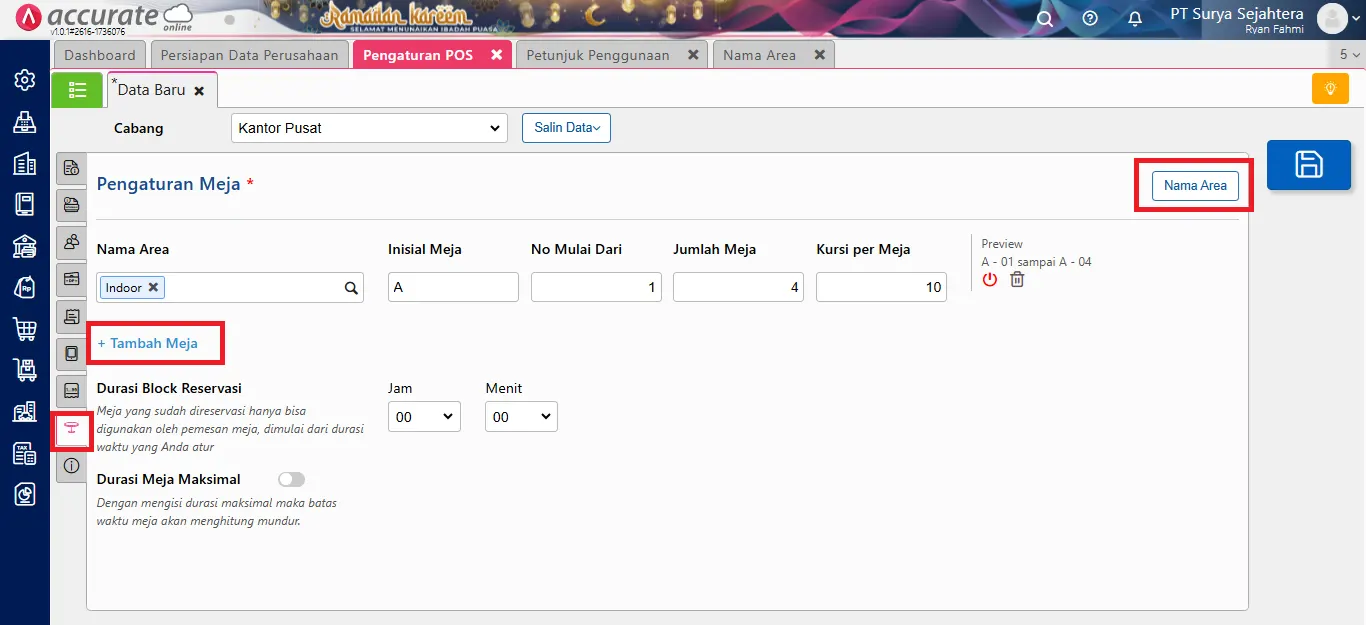Select the shopping cart sidebar icon
Image resolution: width=1366 pixels, height=625 pixels.
pos(25,328)
